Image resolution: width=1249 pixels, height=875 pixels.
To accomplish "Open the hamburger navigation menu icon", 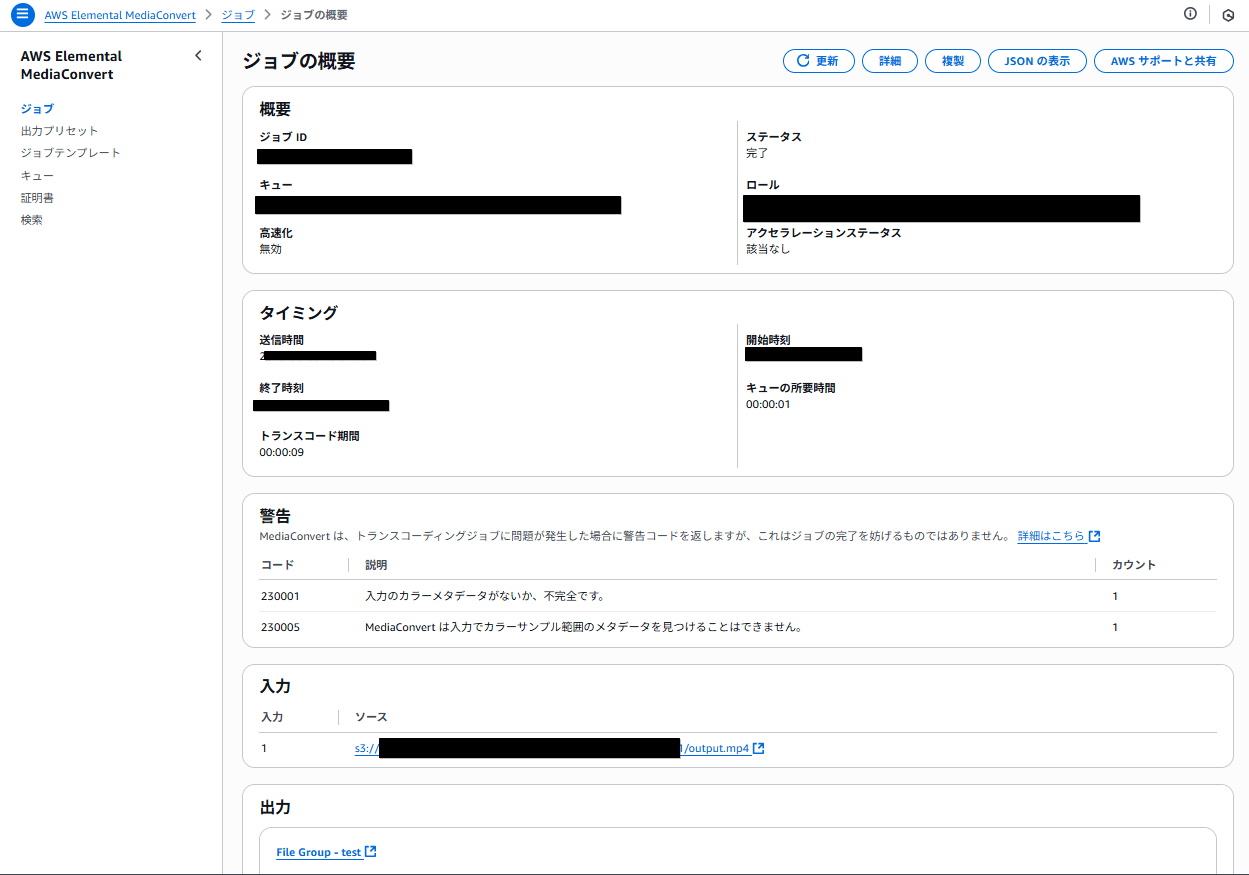I will [x=22, y=15].
